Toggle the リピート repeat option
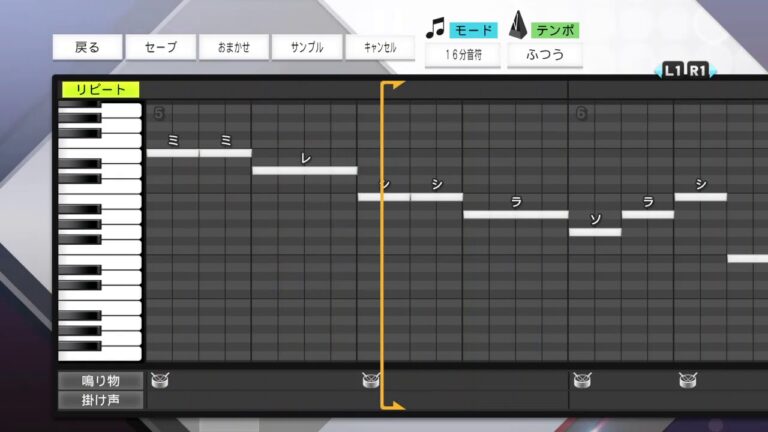Viewport: 768px width, 432px height. click(101, 90)
